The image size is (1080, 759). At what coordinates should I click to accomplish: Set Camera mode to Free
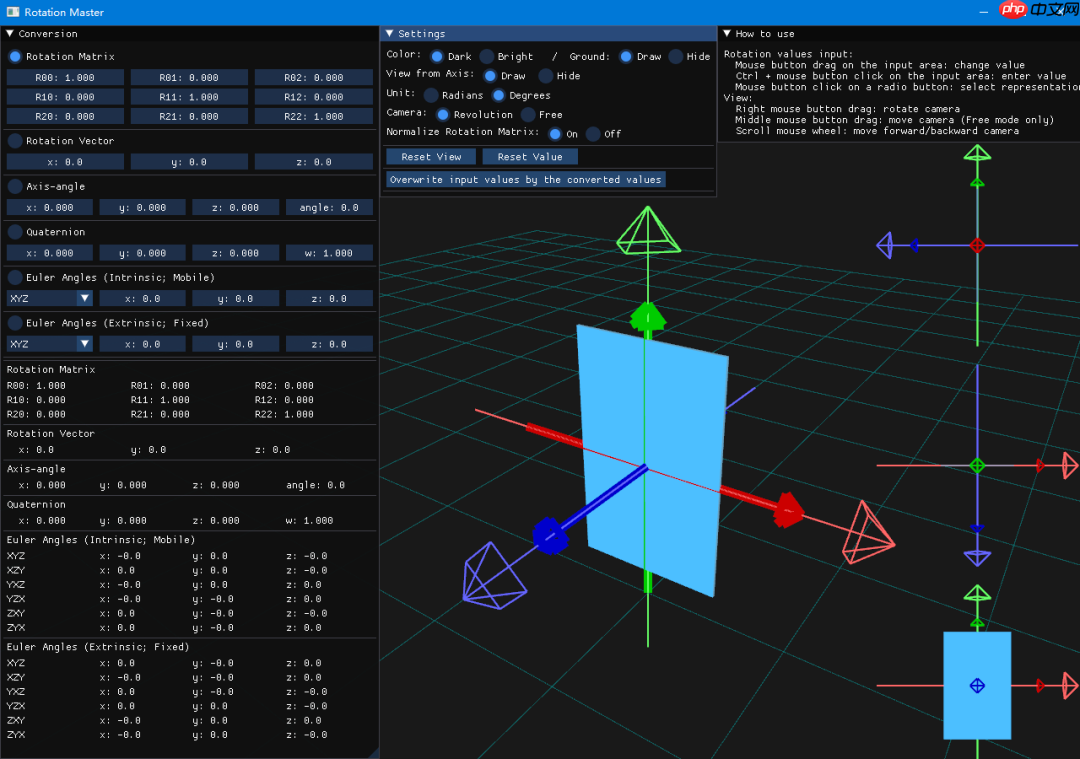528,114
